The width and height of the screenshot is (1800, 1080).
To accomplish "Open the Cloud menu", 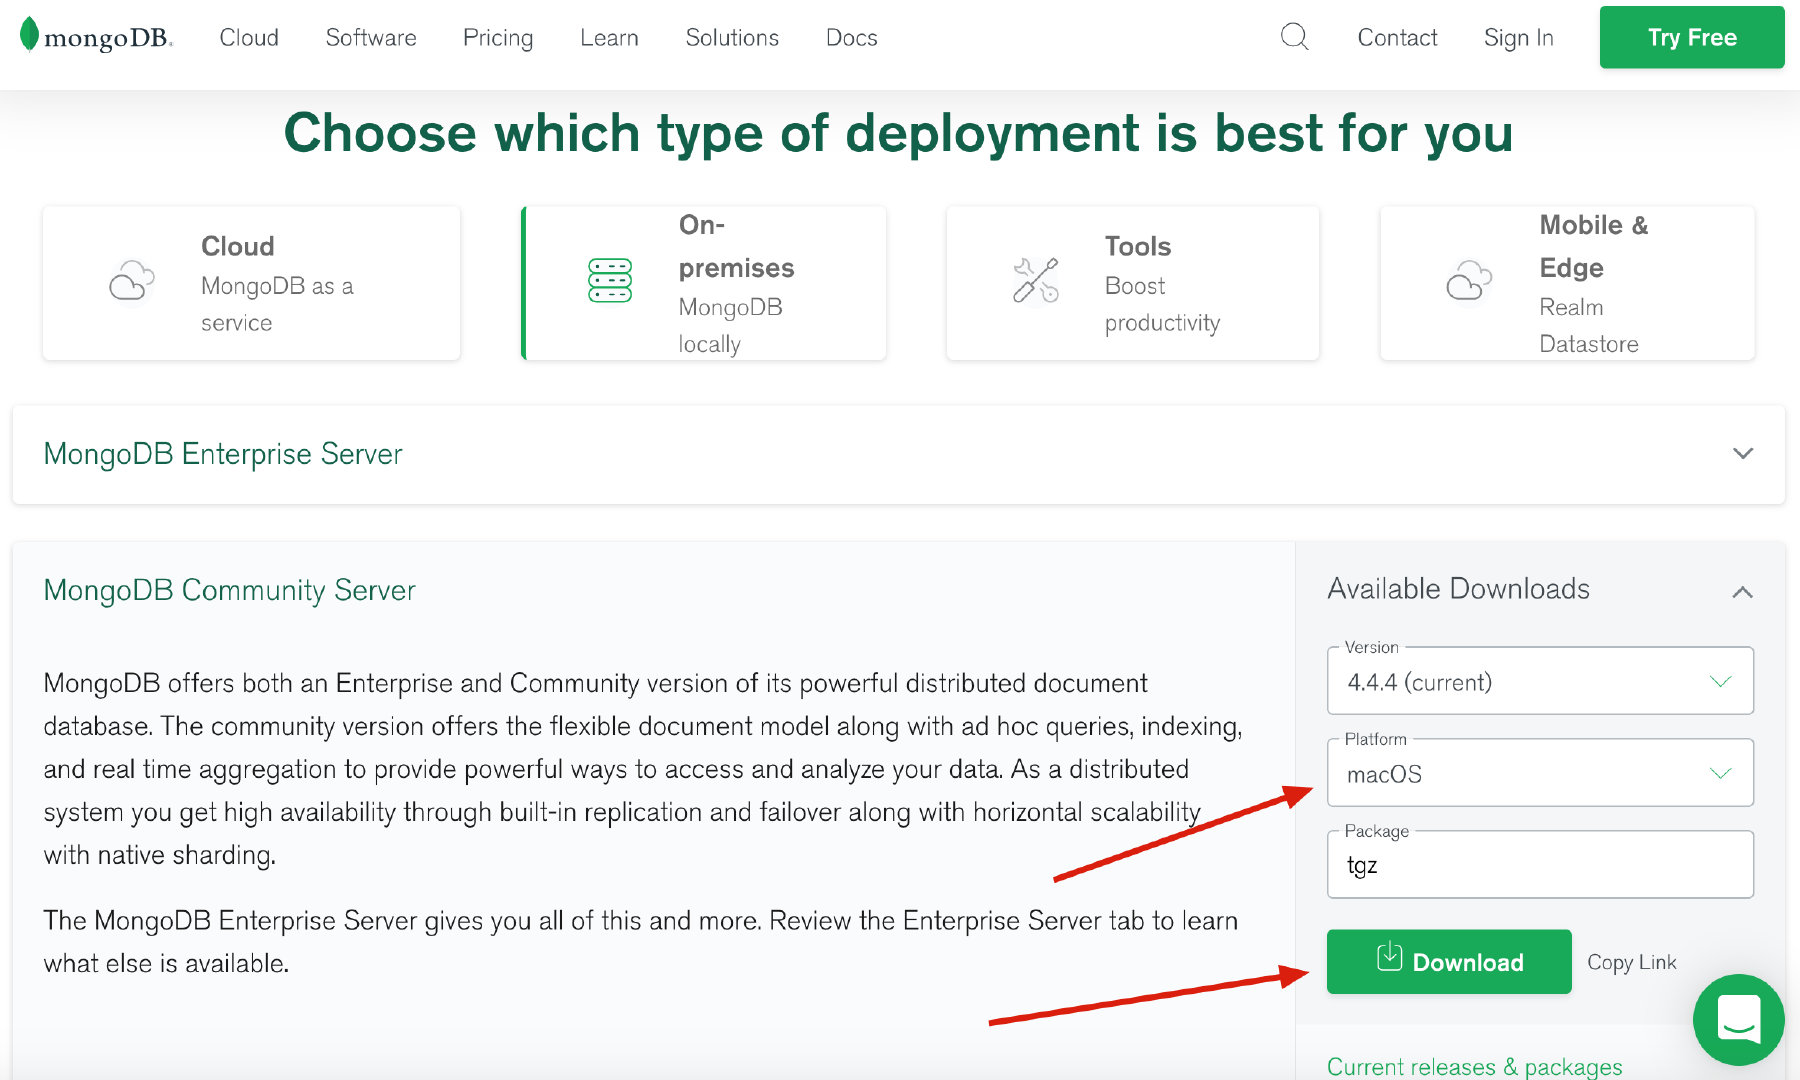I will 249,38.
